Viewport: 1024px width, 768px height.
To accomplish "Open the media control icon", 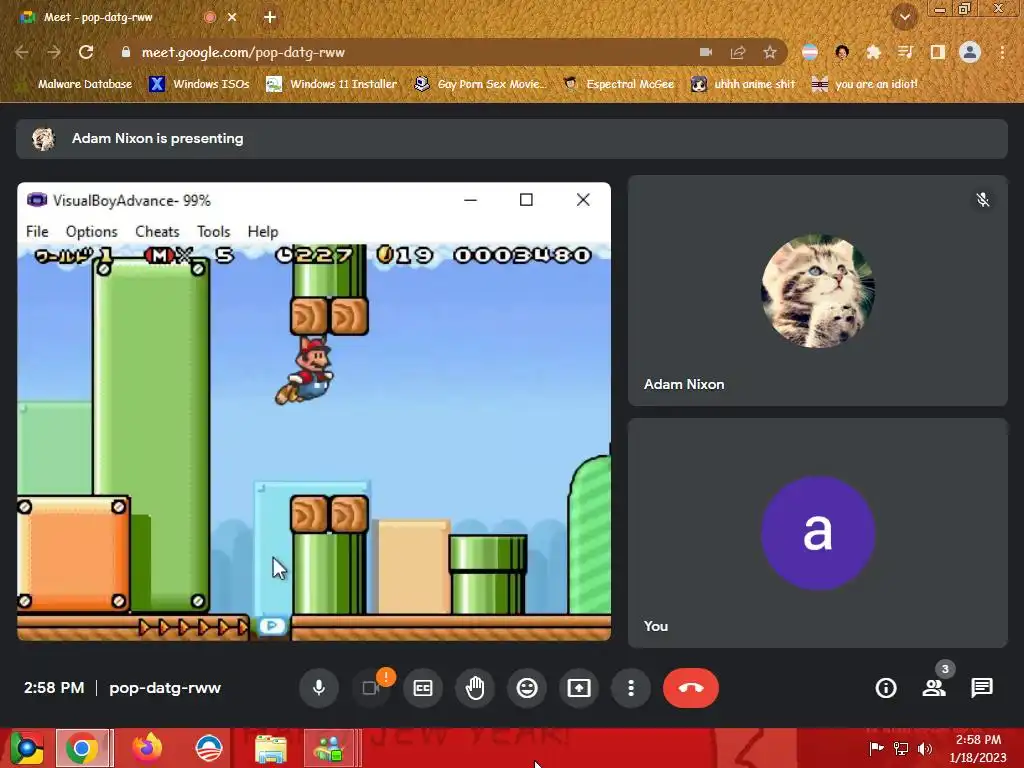I will point(905,52).
